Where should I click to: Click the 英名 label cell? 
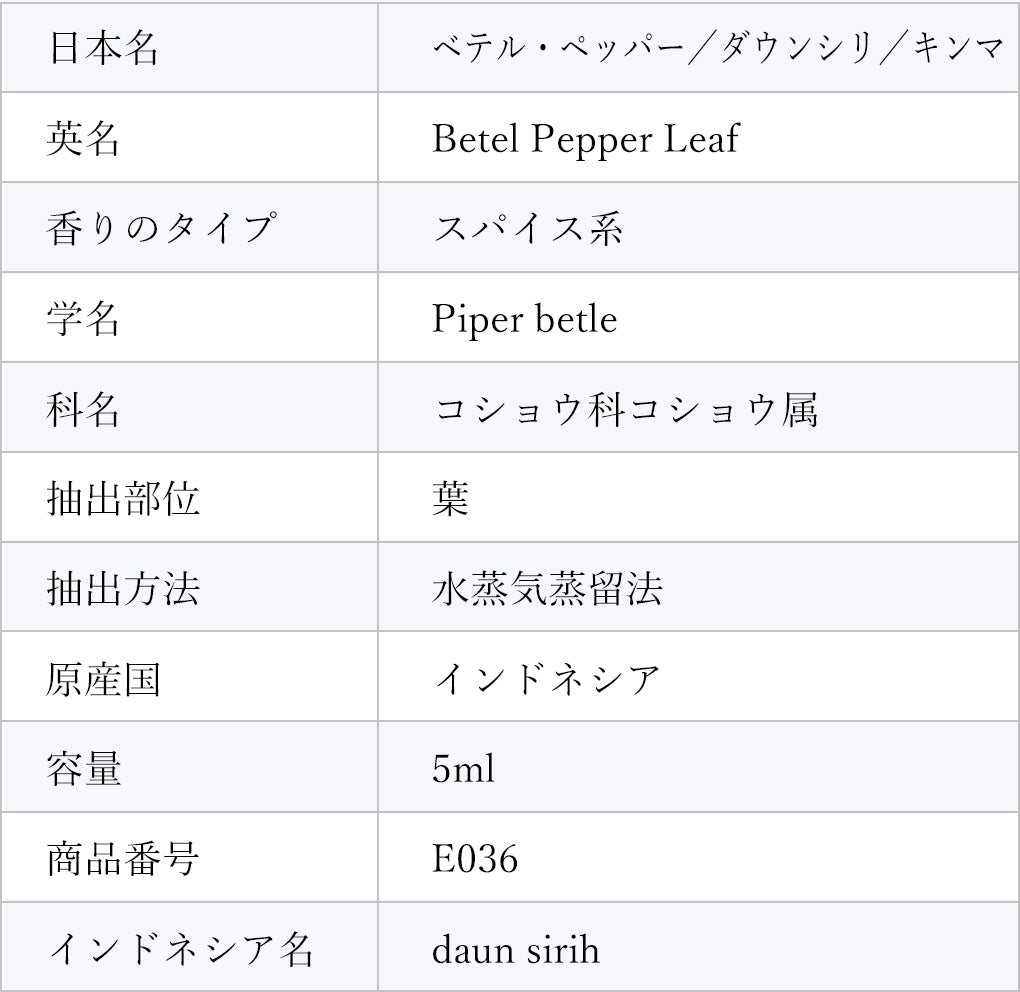coord(83,138)
